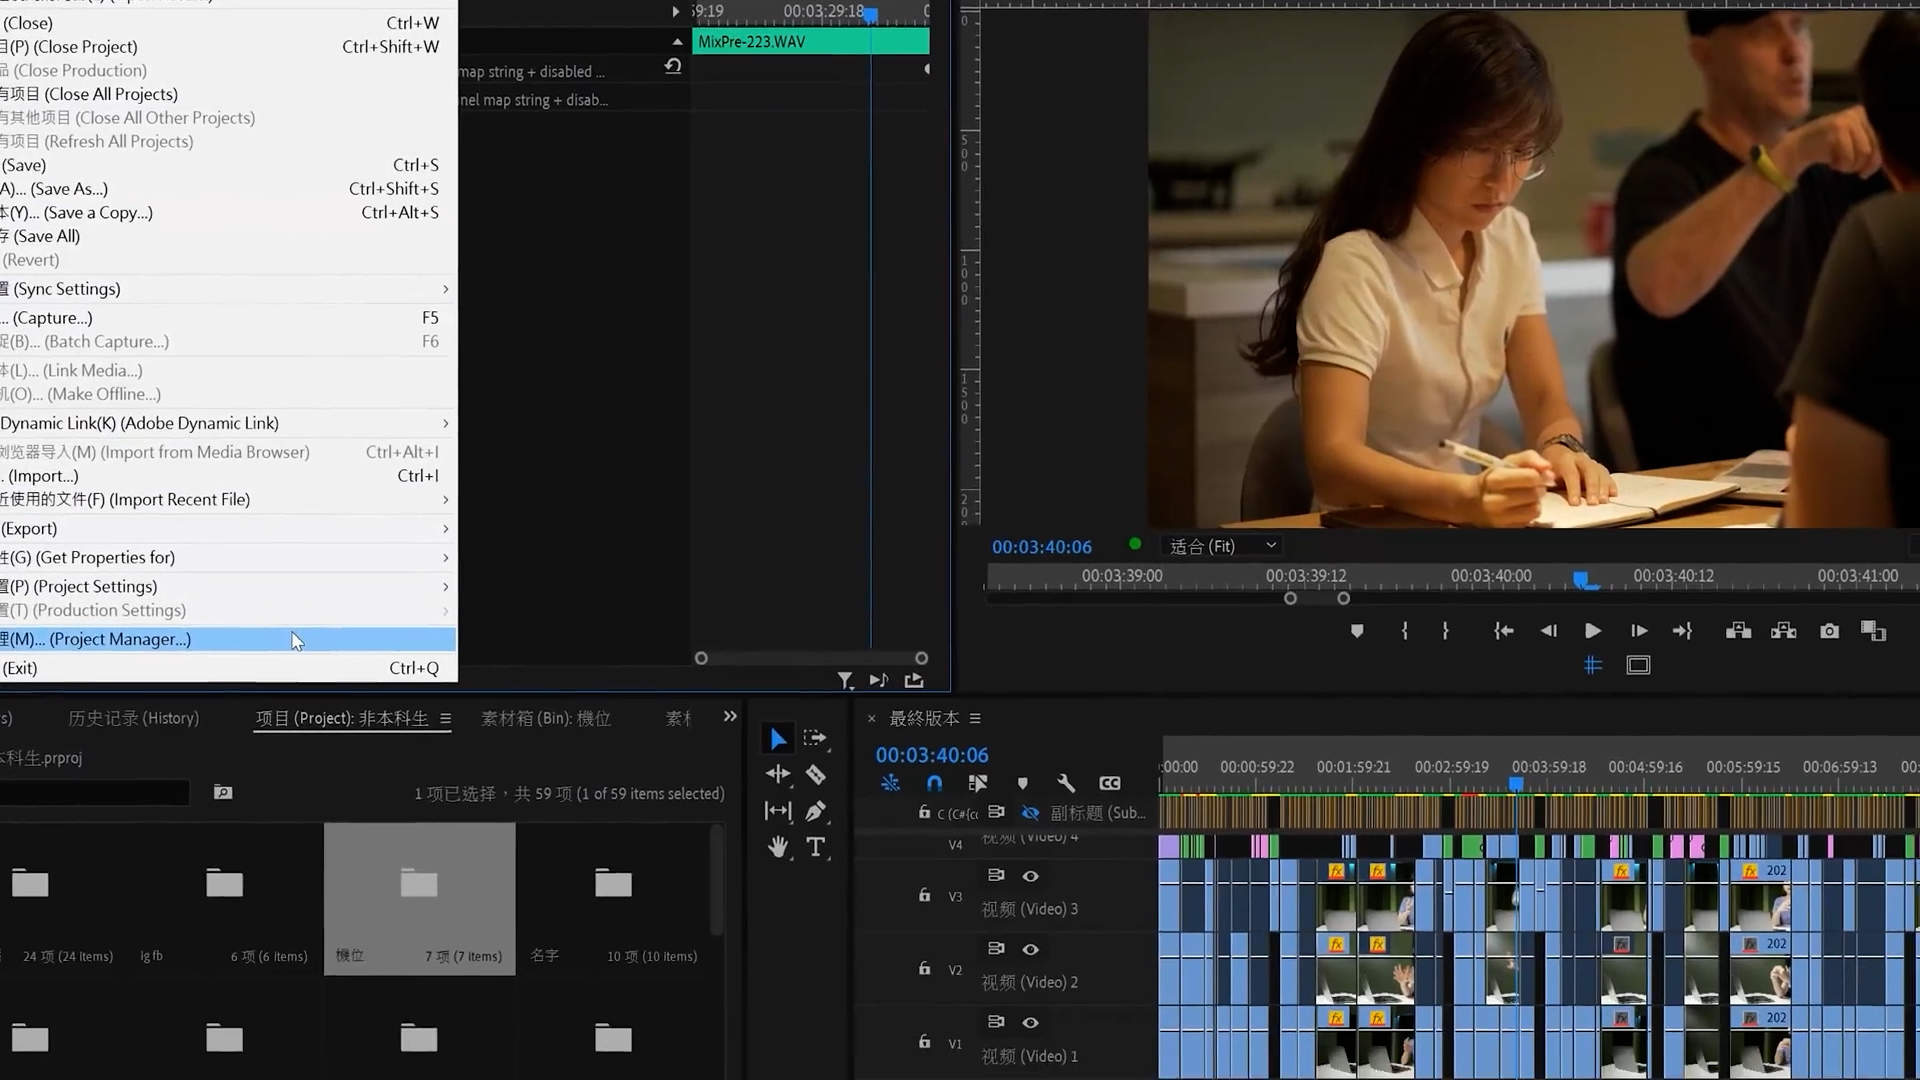
Task: Open the selected 7 items bin folder
Action: (419, 885)
